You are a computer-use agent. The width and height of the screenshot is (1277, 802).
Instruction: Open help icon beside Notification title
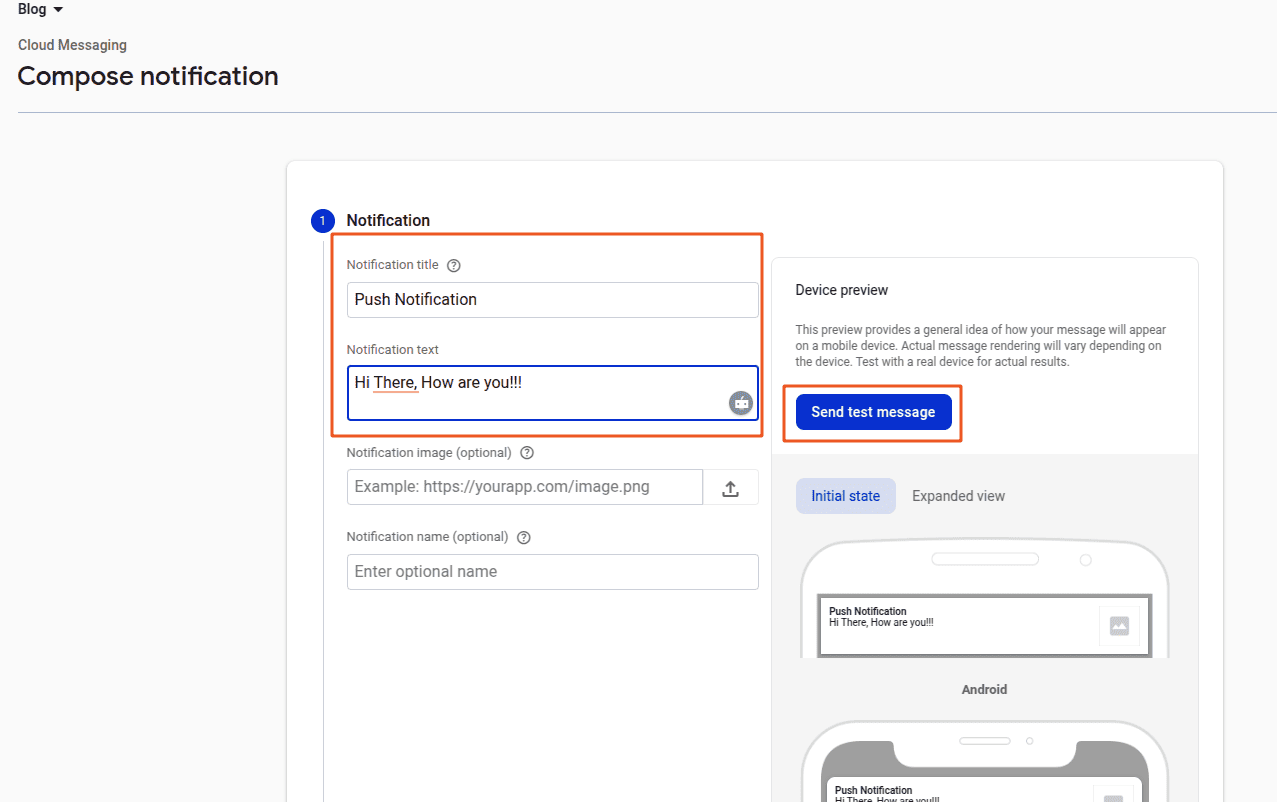point(454,266)
